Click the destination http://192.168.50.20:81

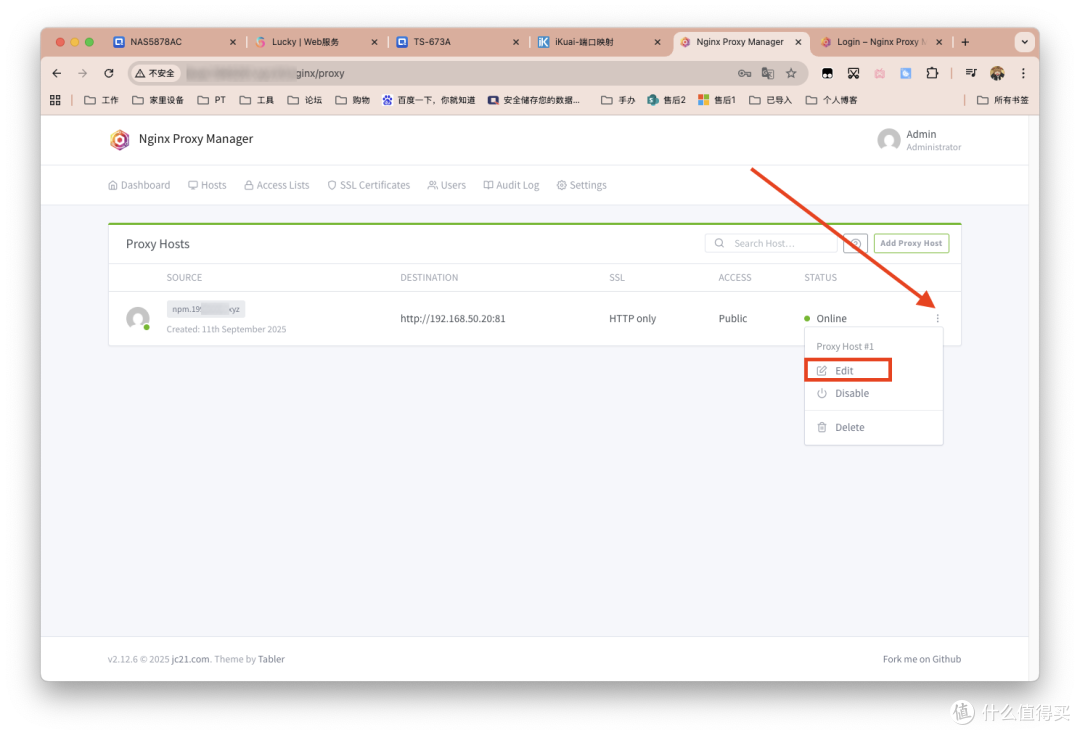point(453,318)
